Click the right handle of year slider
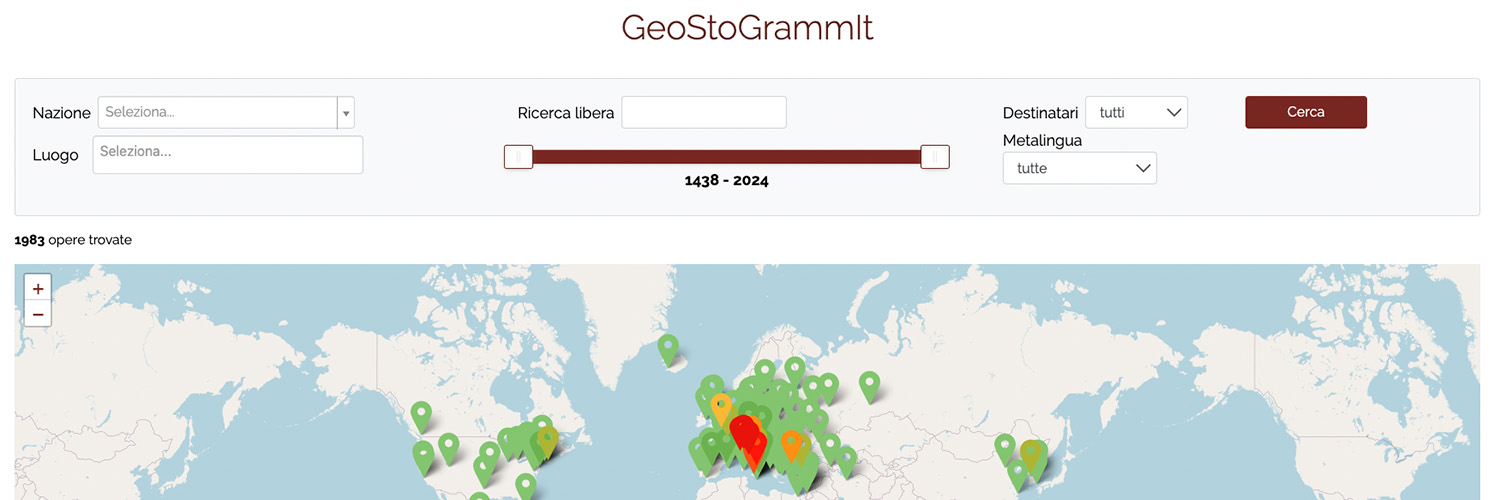1500x500 pixels. pyautogui.click(x=935, y=157)
